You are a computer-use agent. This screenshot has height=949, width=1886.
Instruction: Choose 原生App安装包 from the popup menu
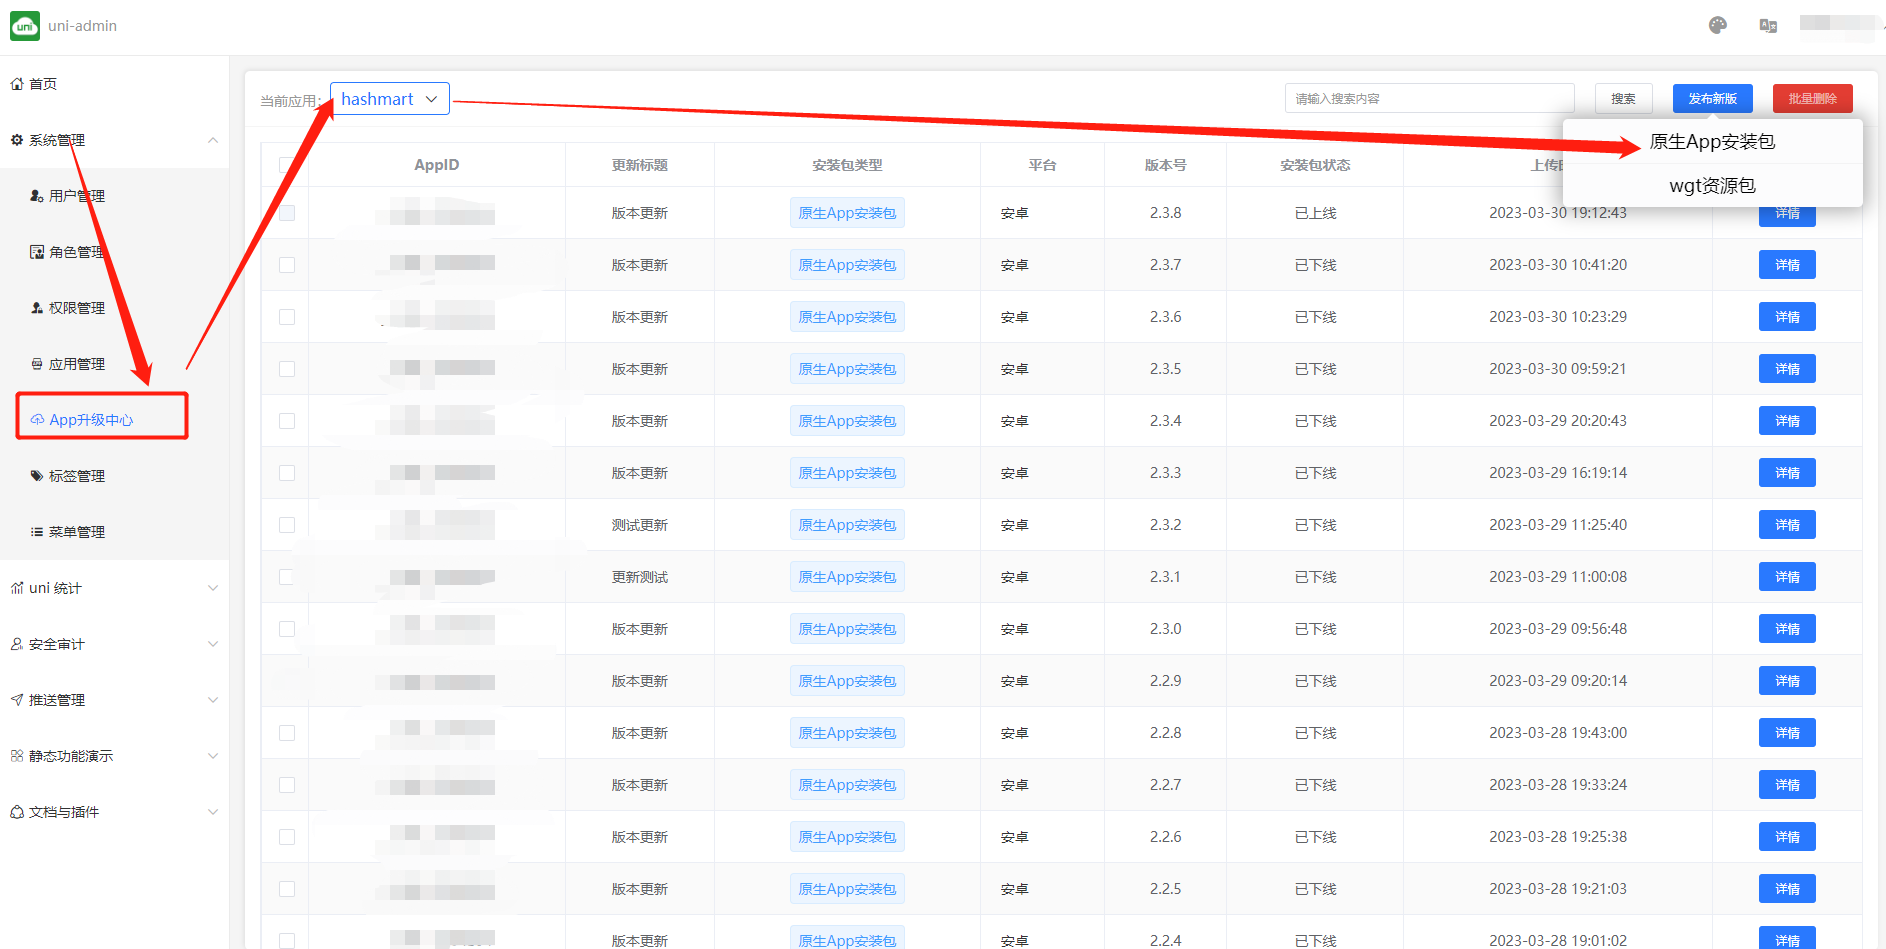pos(1712,142)
